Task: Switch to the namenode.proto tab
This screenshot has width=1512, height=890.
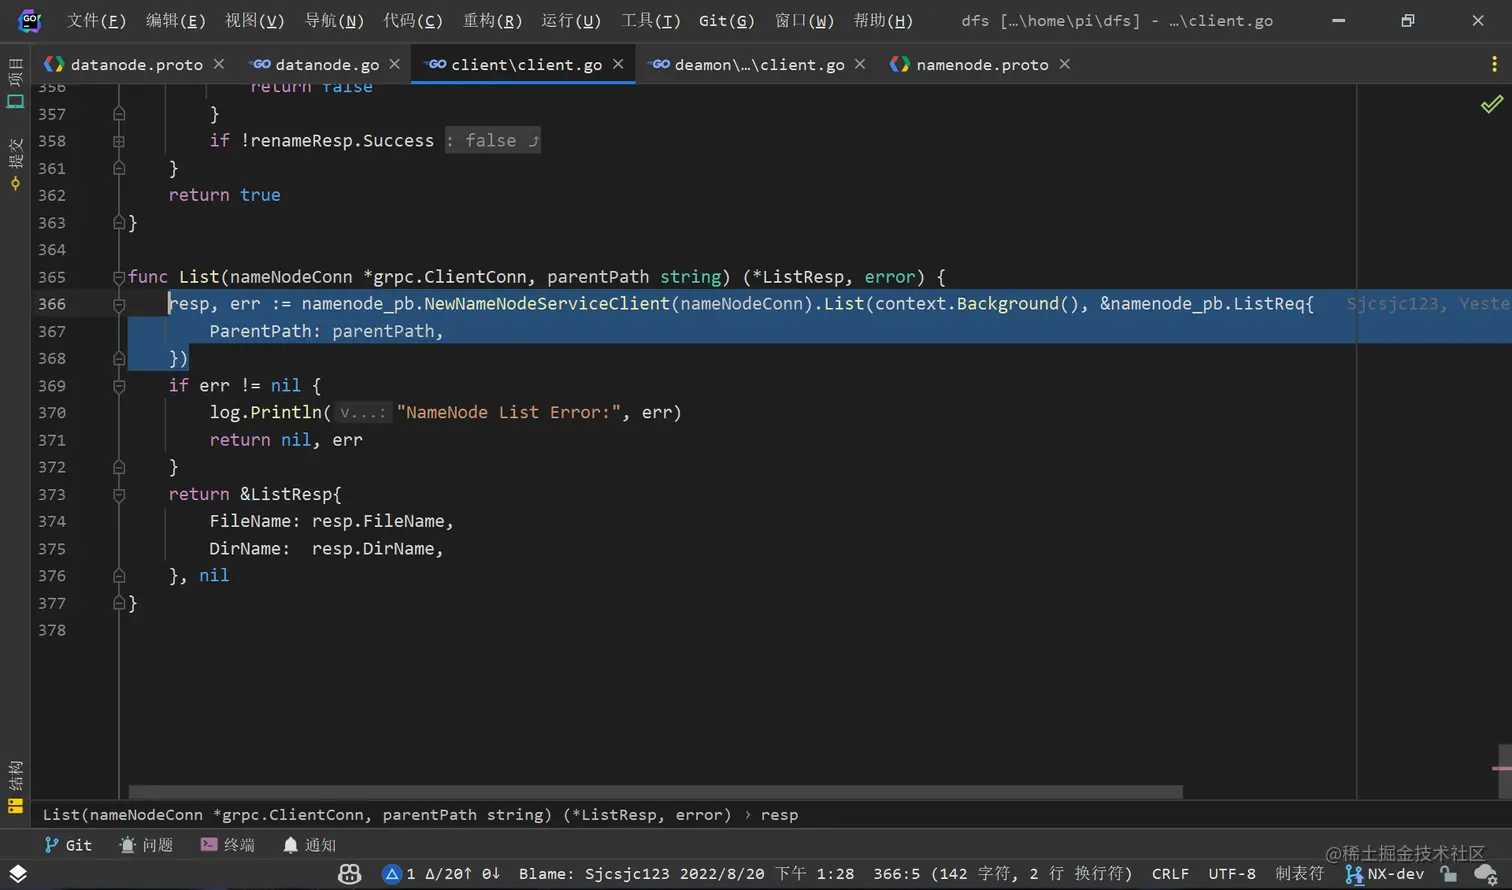Action: coord(982,64)
